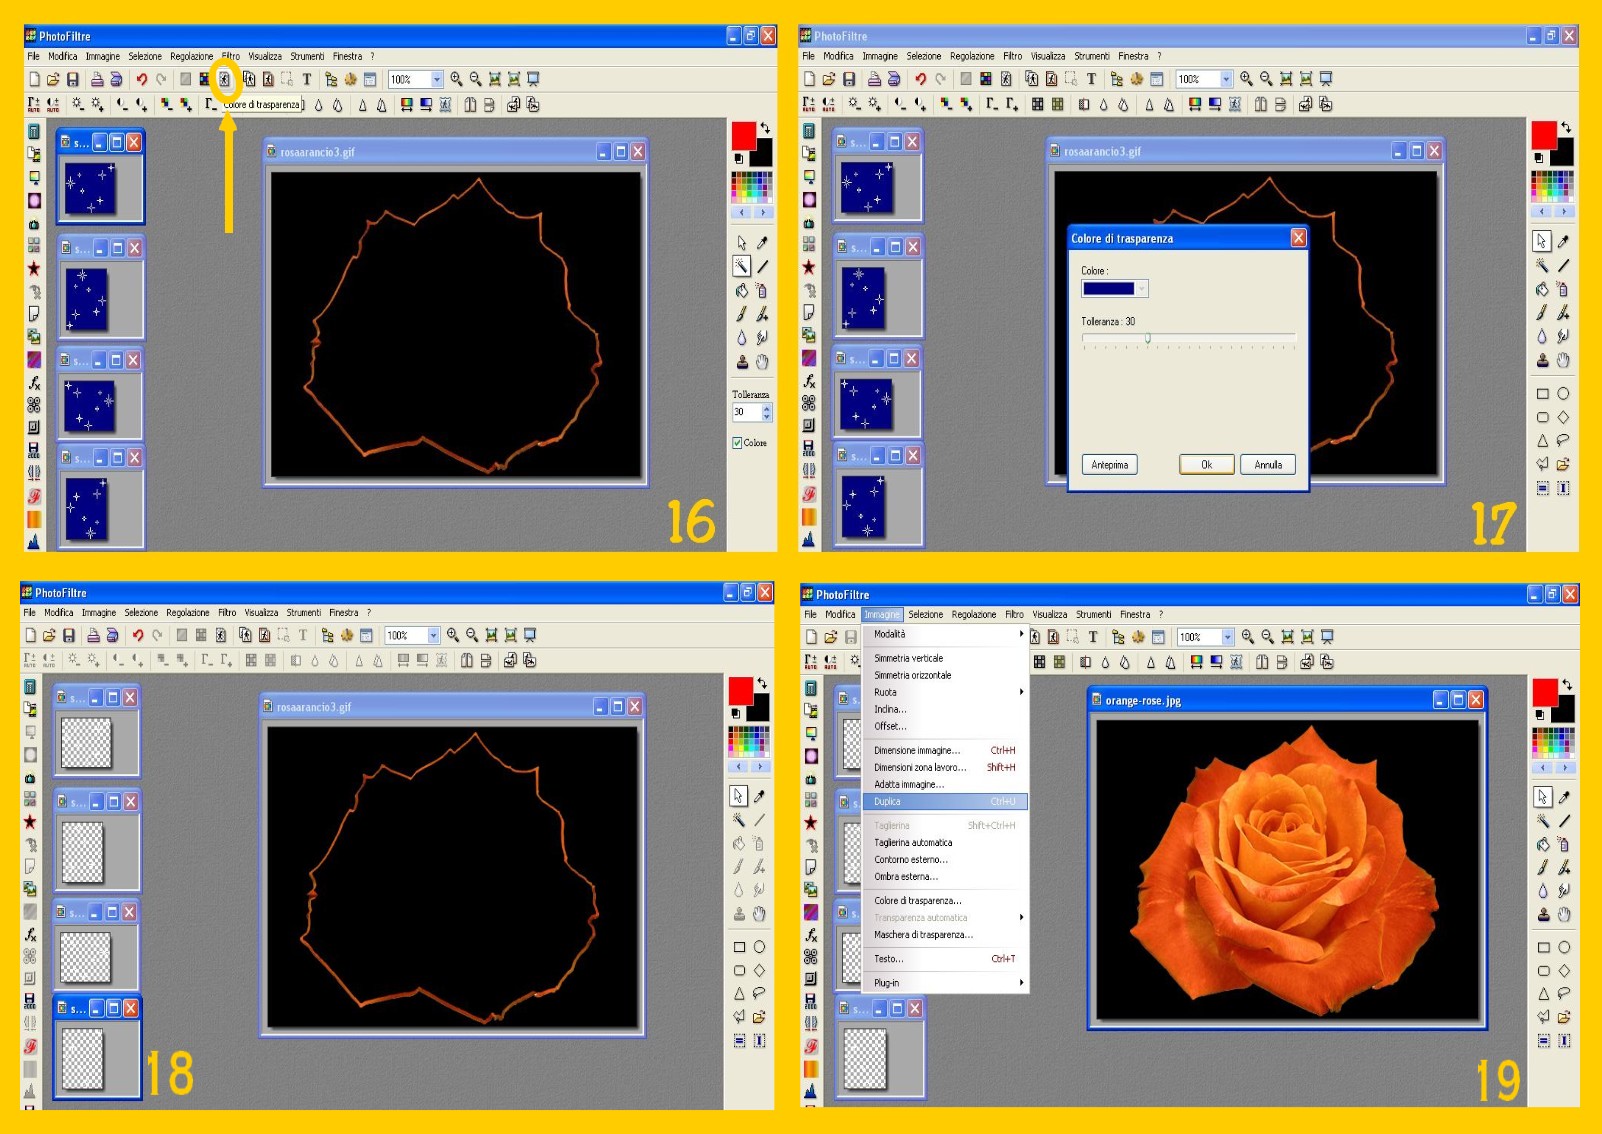The image size is (1602, 1134).
Task: Click the red foreground color swatch in screenshot 18
Action: 740,690
